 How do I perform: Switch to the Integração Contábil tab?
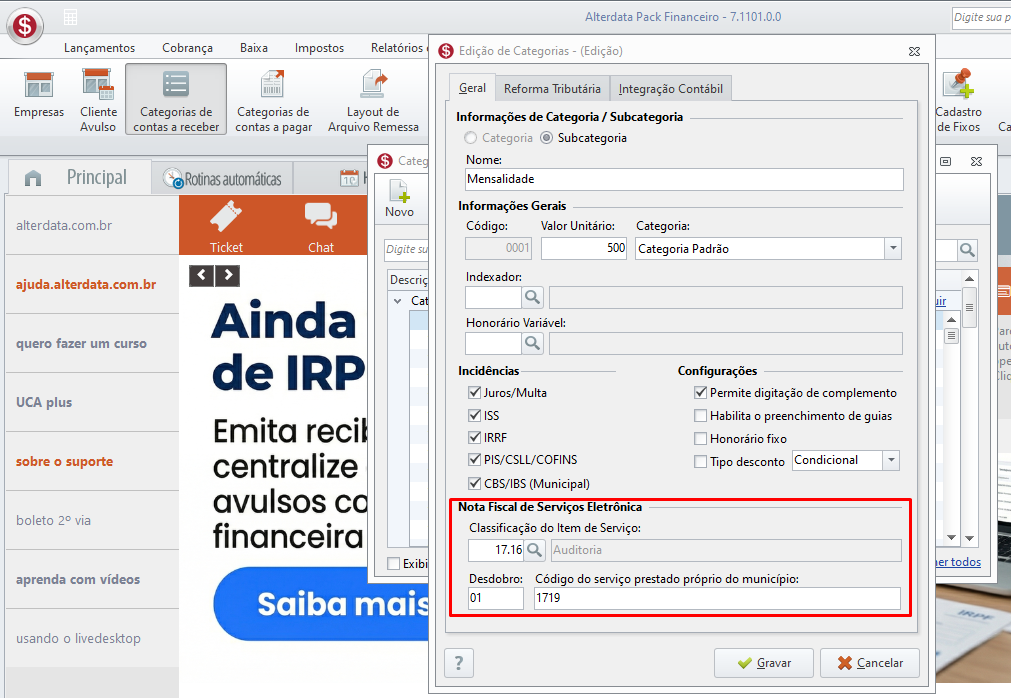click(671, 88)
